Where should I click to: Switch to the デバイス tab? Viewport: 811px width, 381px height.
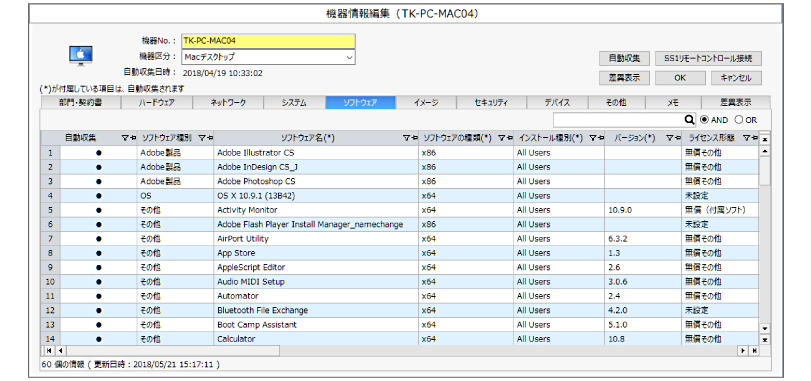(557, 102)
